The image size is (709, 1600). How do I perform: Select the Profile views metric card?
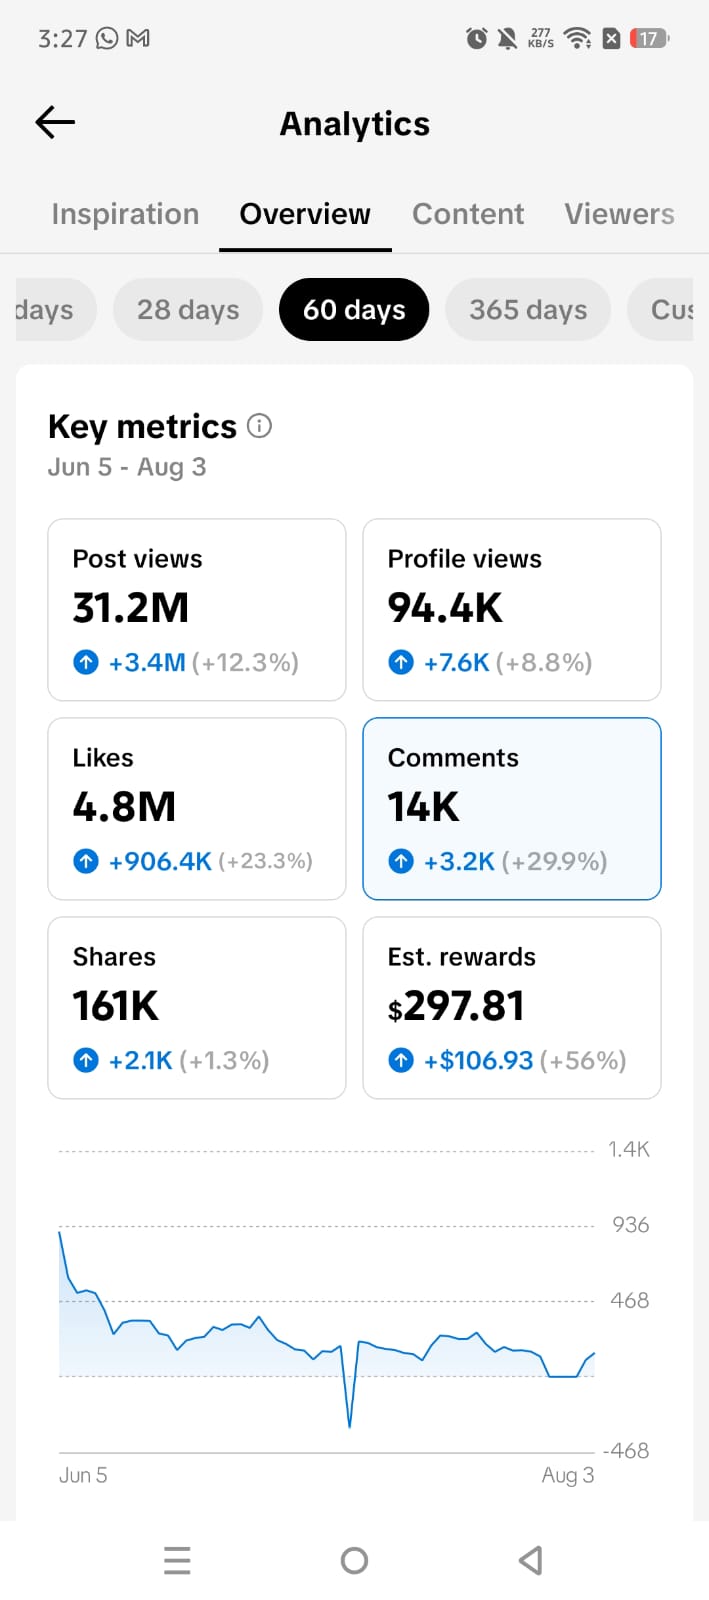pos(512,610)
